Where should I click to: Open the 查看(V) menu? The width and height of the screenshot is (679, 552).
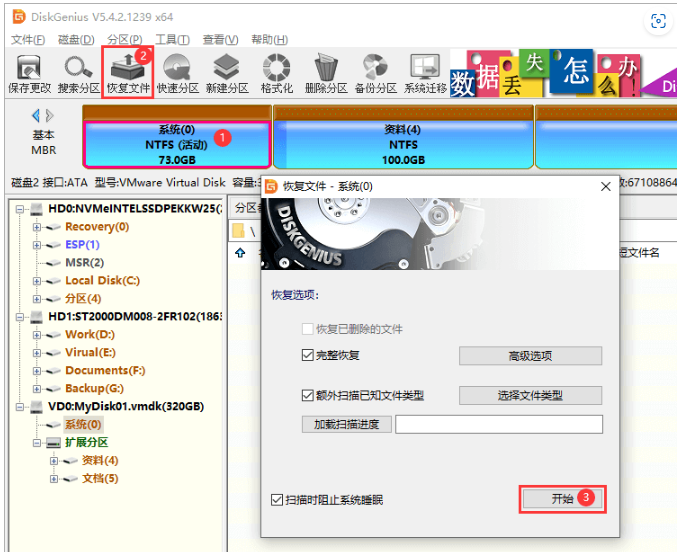(x=220, y=40)
